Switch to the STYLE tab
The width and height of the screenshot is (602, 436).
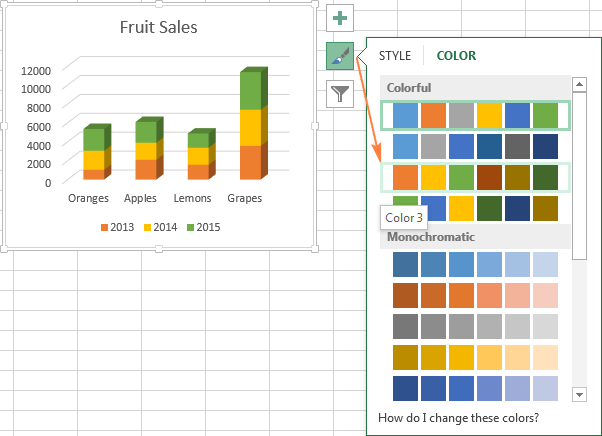[x=395, y=56]
